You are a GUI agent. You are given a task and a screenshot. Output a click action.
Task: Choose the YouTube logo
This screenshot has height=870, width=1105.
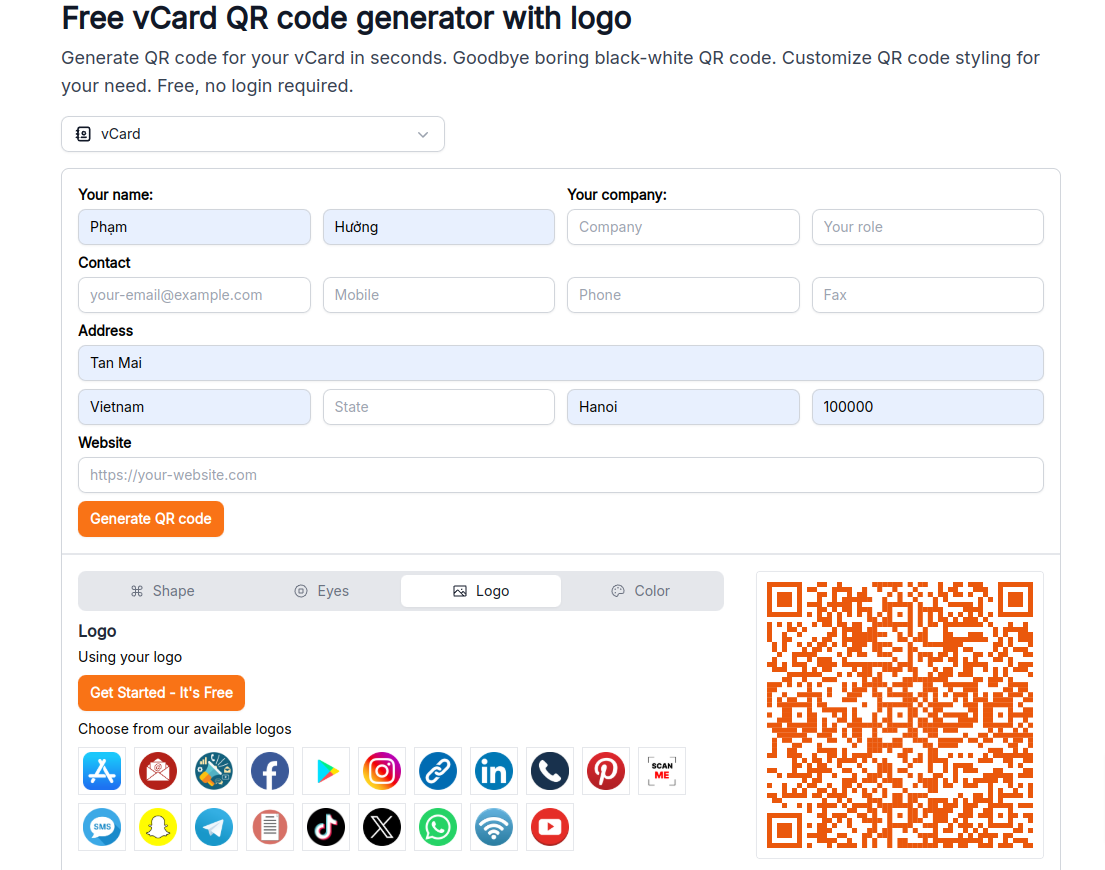[550, 827]
